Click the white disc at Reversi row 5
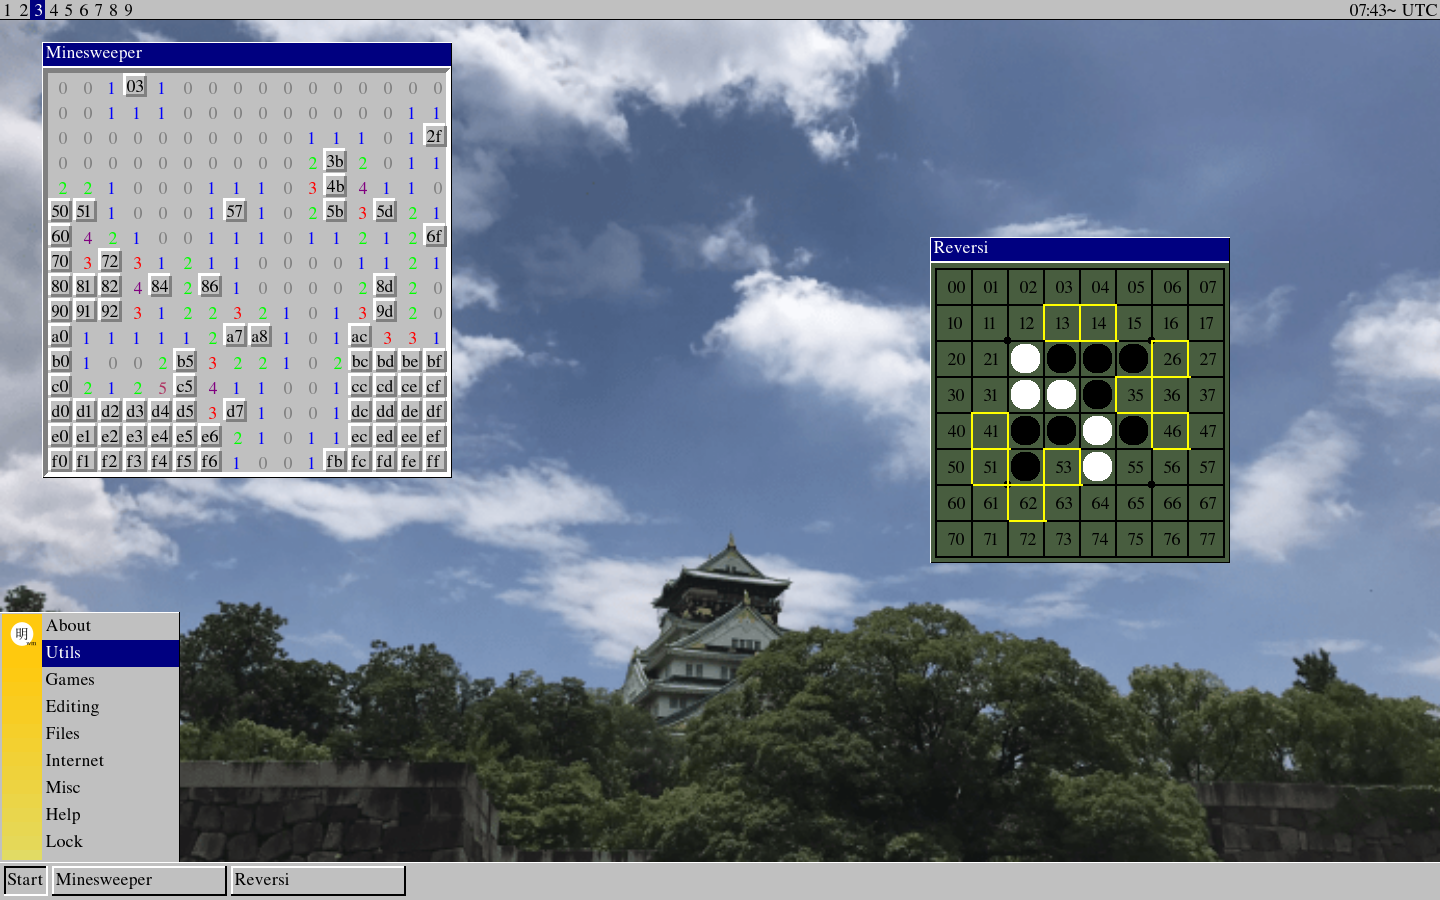Viewport: 1440px width, 900px height. [x=1098, y=467]
